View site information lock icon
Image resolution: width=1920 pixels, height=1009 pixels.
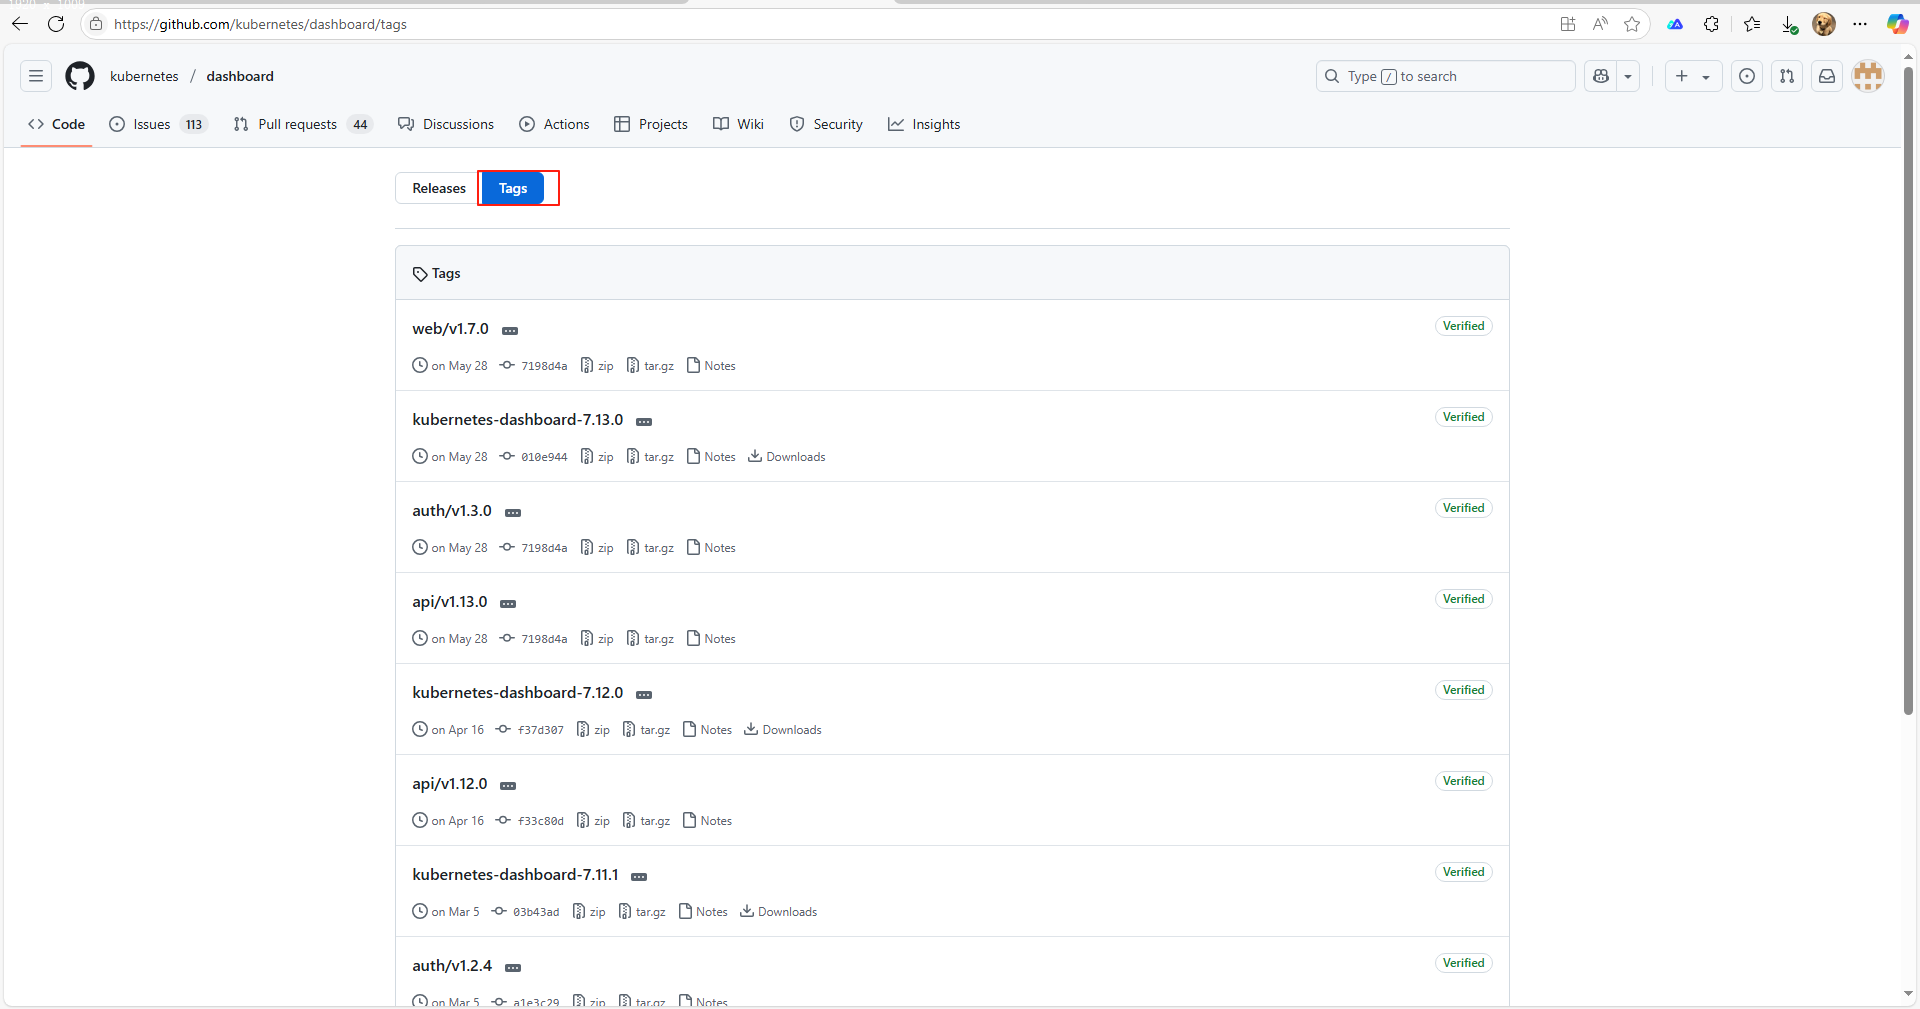[x=96, y=24]
